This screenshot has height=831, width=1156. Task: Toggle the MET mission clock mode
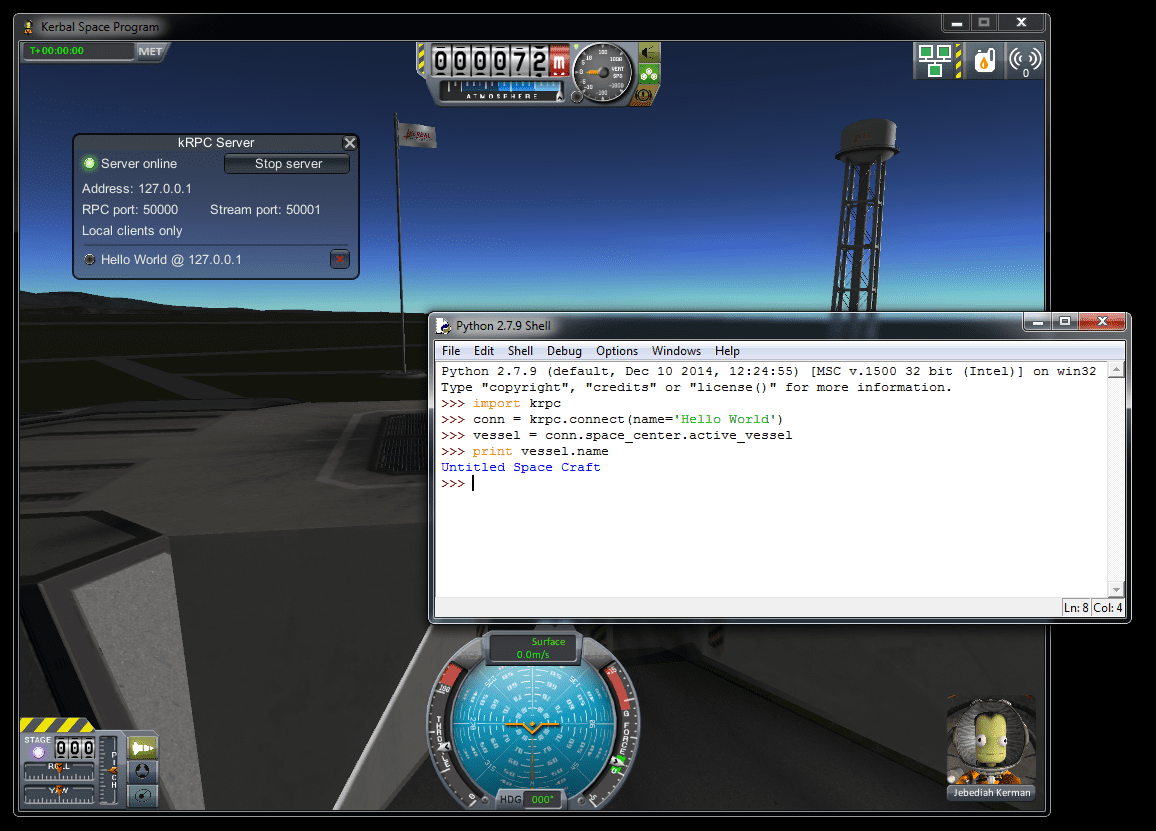pyautogui.click(x=151, y=51)
